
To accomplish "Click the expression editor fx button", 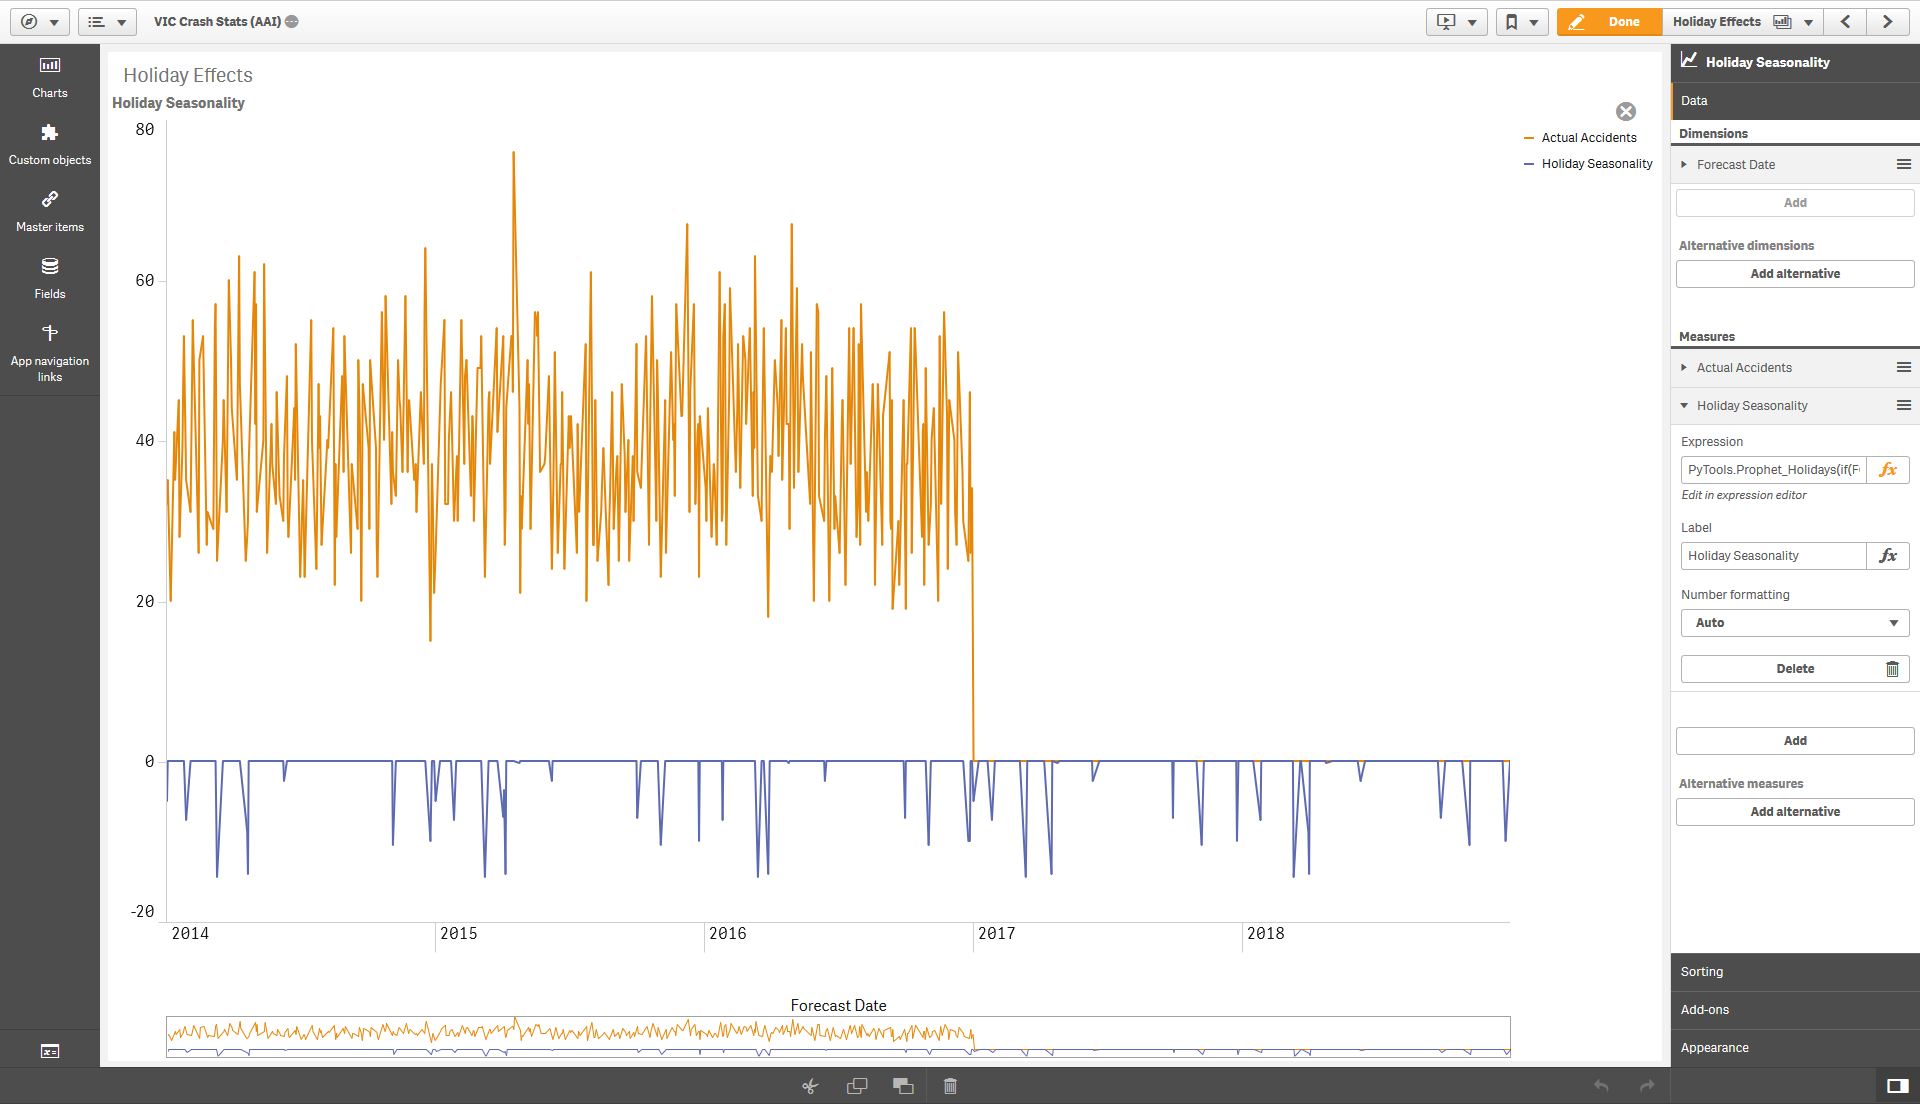I will [1890, 470].
